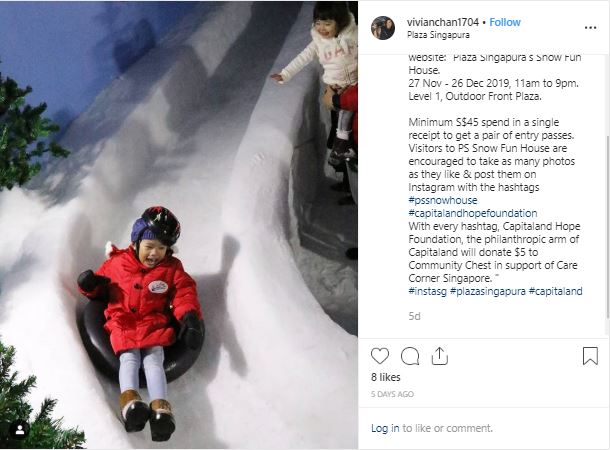View the 8 likes list
This screenshot has height=450, width=610.
(386, 377)
